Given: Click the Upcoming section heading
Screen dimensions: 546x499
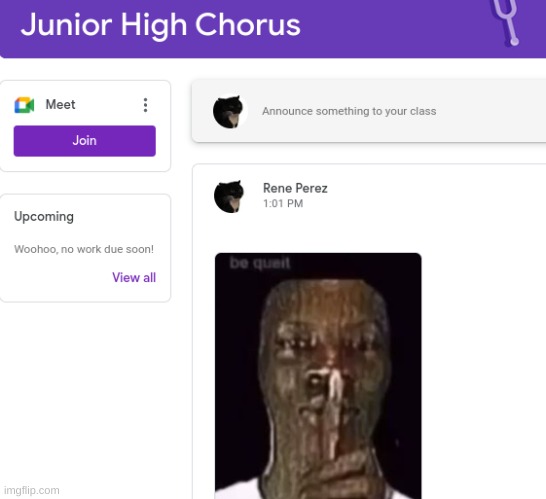Looking at the screenshot, I should click(44, 217).
